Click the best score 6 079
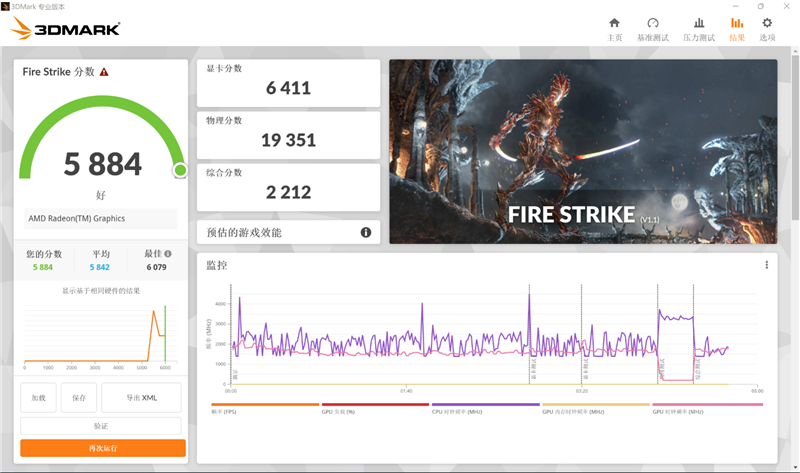The height and width of the screenshot is (473, 800). pyautogui.click(x=156, y=267)
